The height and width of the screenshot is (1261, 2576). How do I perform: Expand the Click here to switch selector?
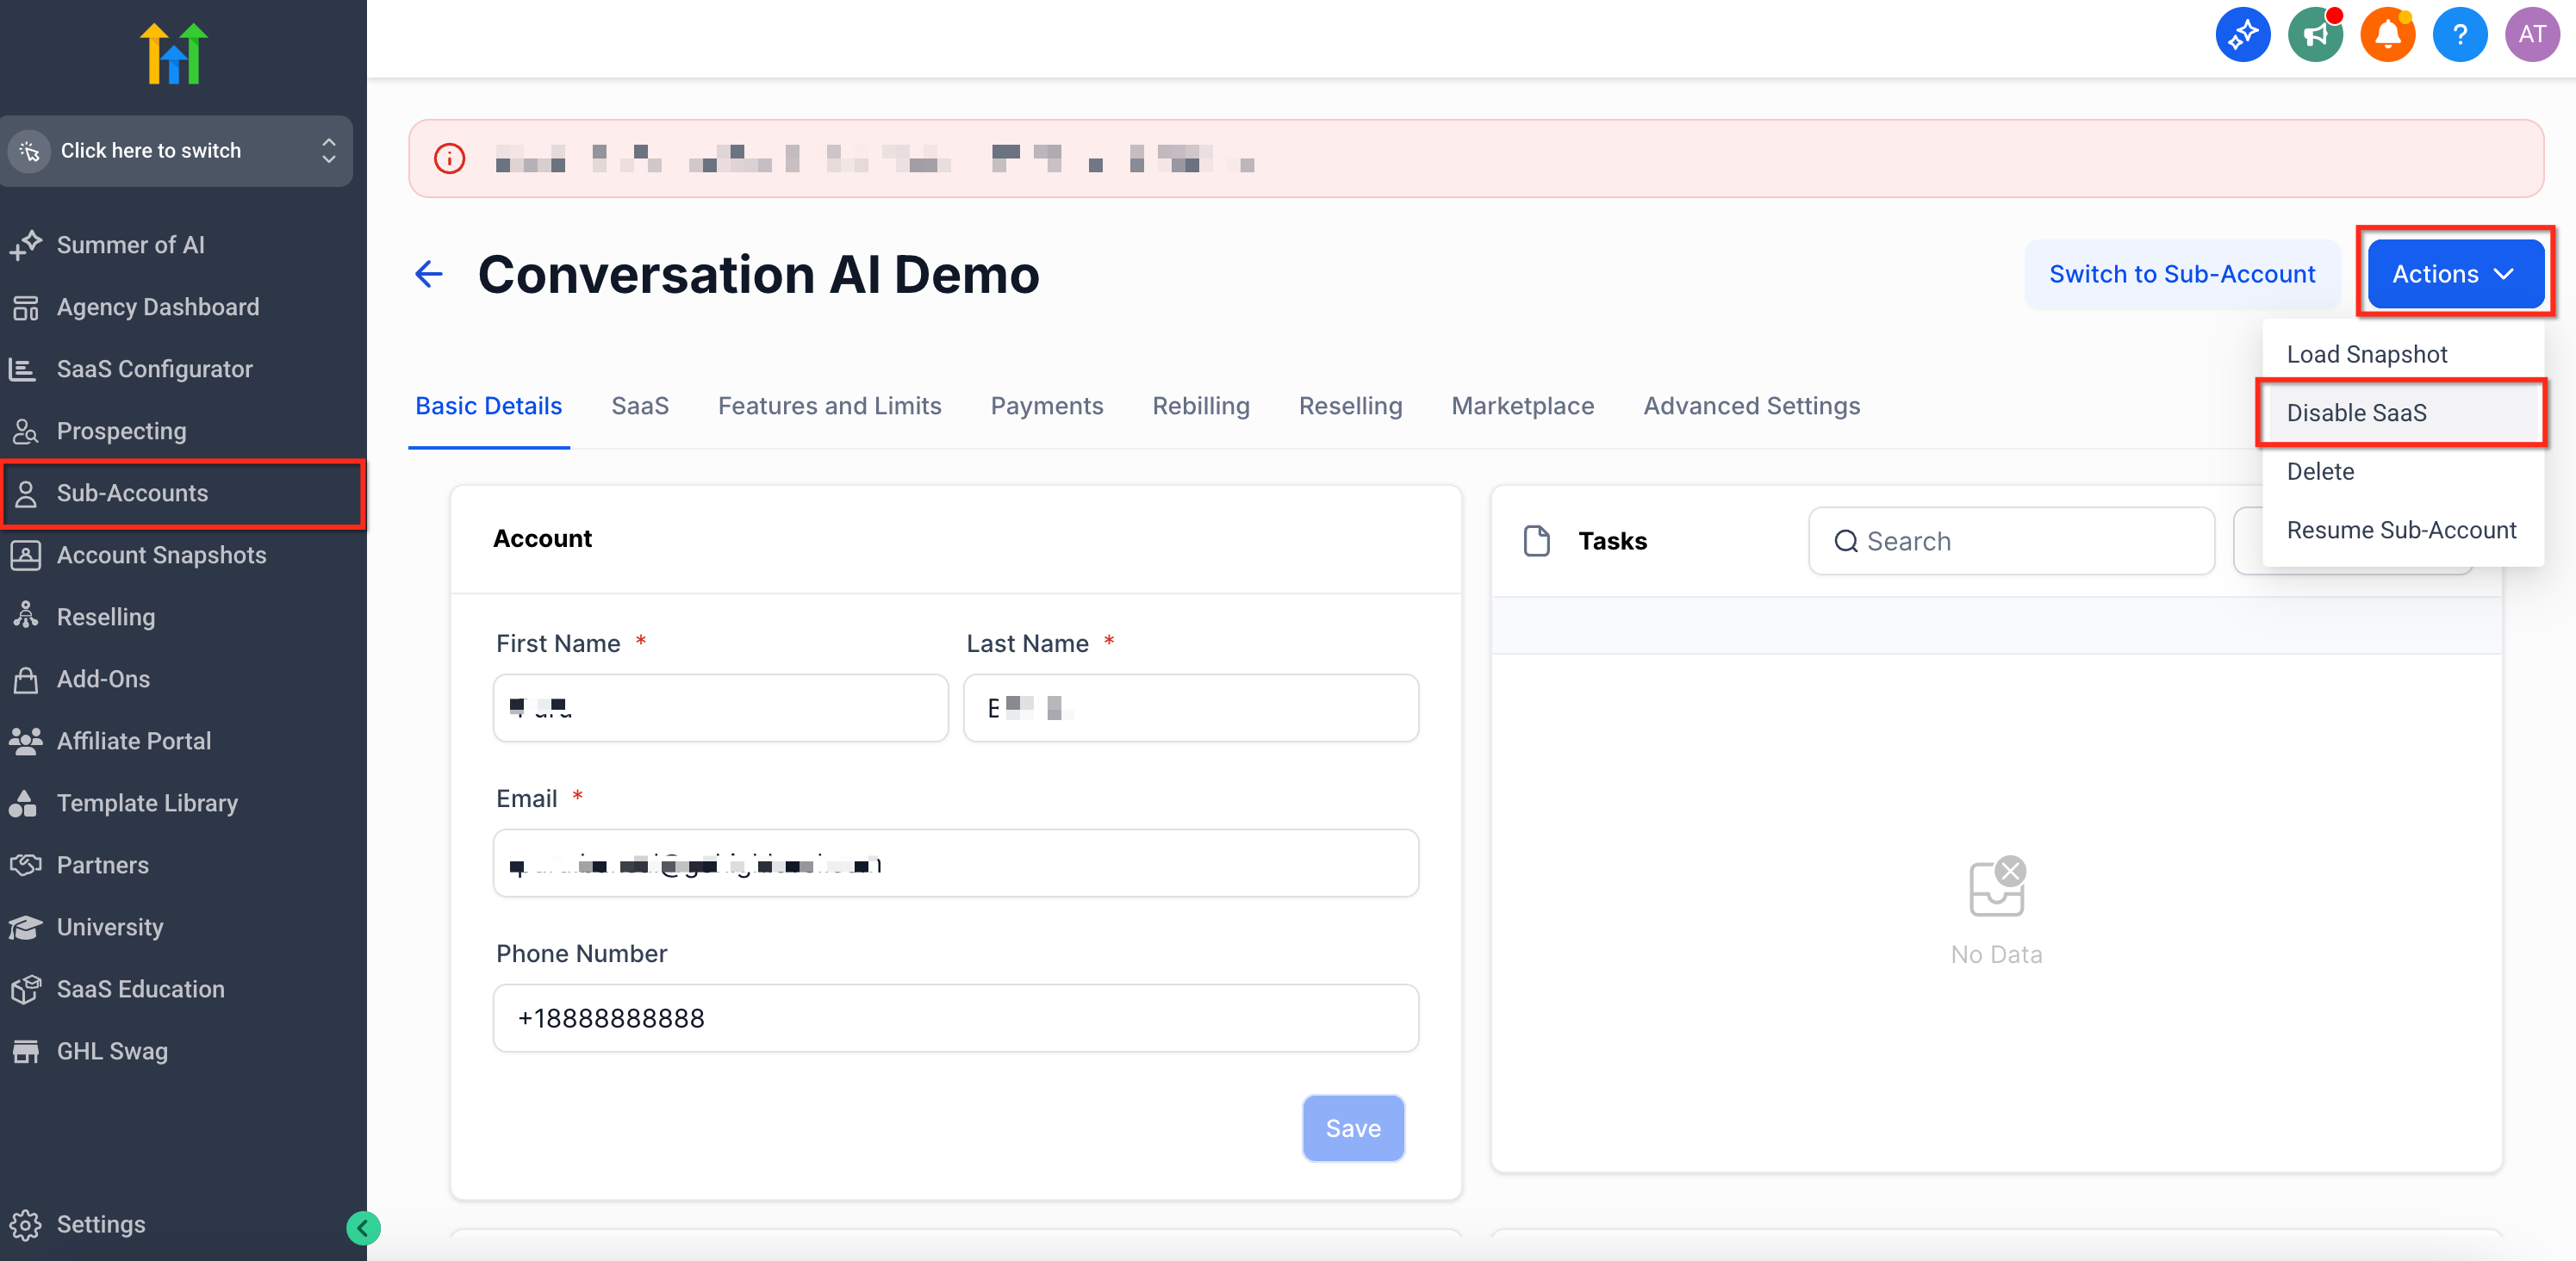point(176,151)
